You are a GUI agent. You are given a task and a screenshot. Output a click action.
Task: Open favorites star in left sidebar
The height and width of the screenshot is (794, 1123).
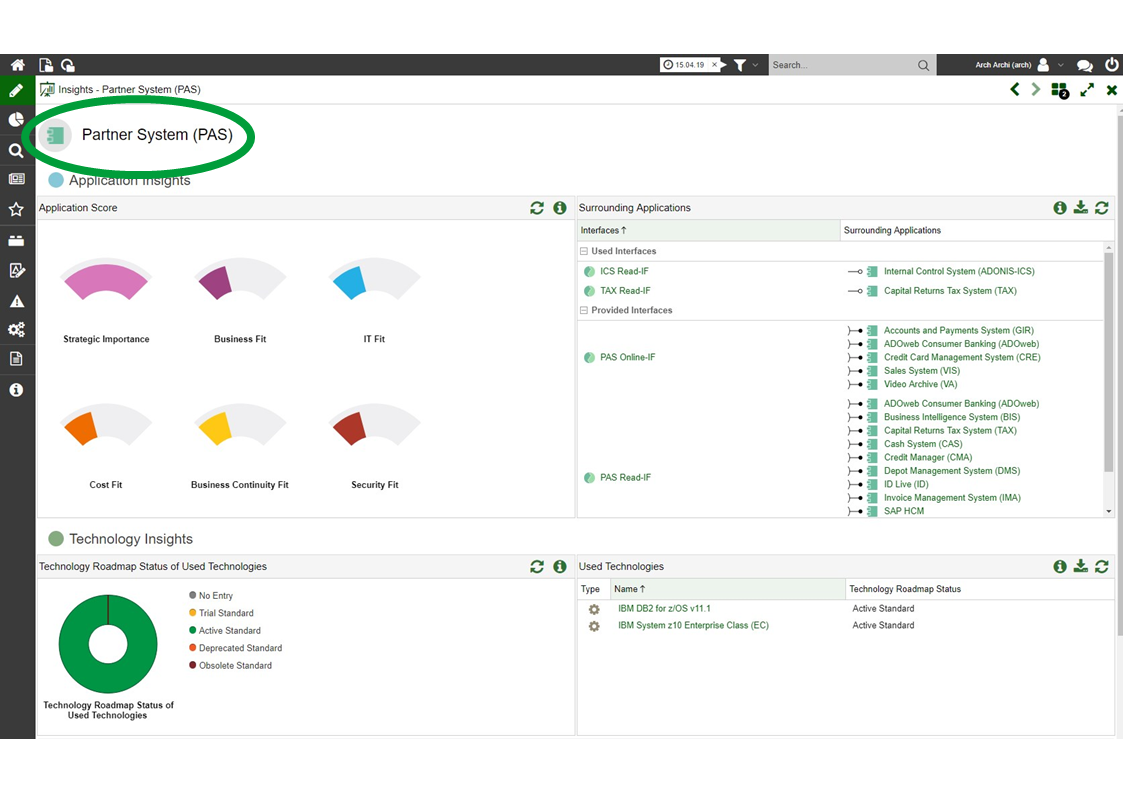point(16,210)
